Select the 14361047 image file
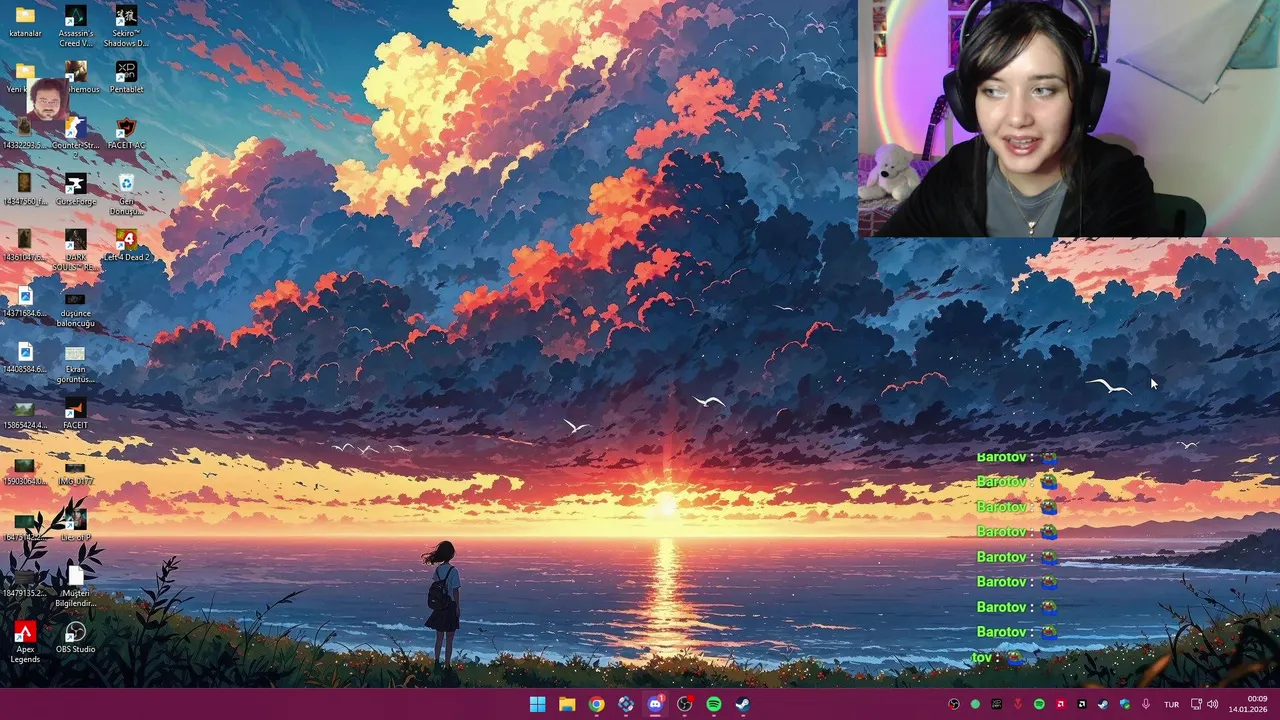This screenshot has height=720, width=1280. (x=25, y=245)
